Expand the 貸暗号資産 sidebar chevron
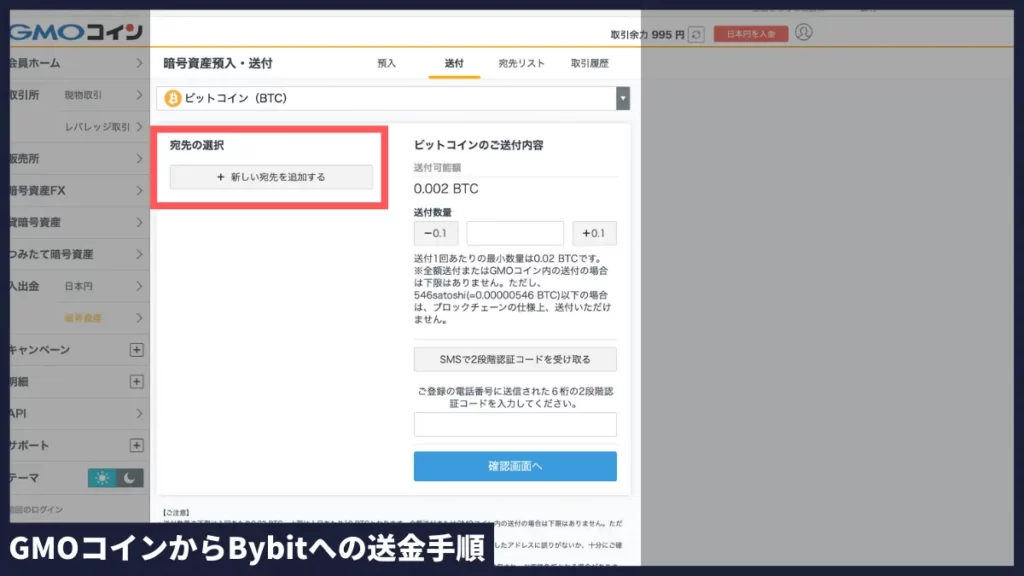The image size is (1024, 576). (x=139, y=223)
